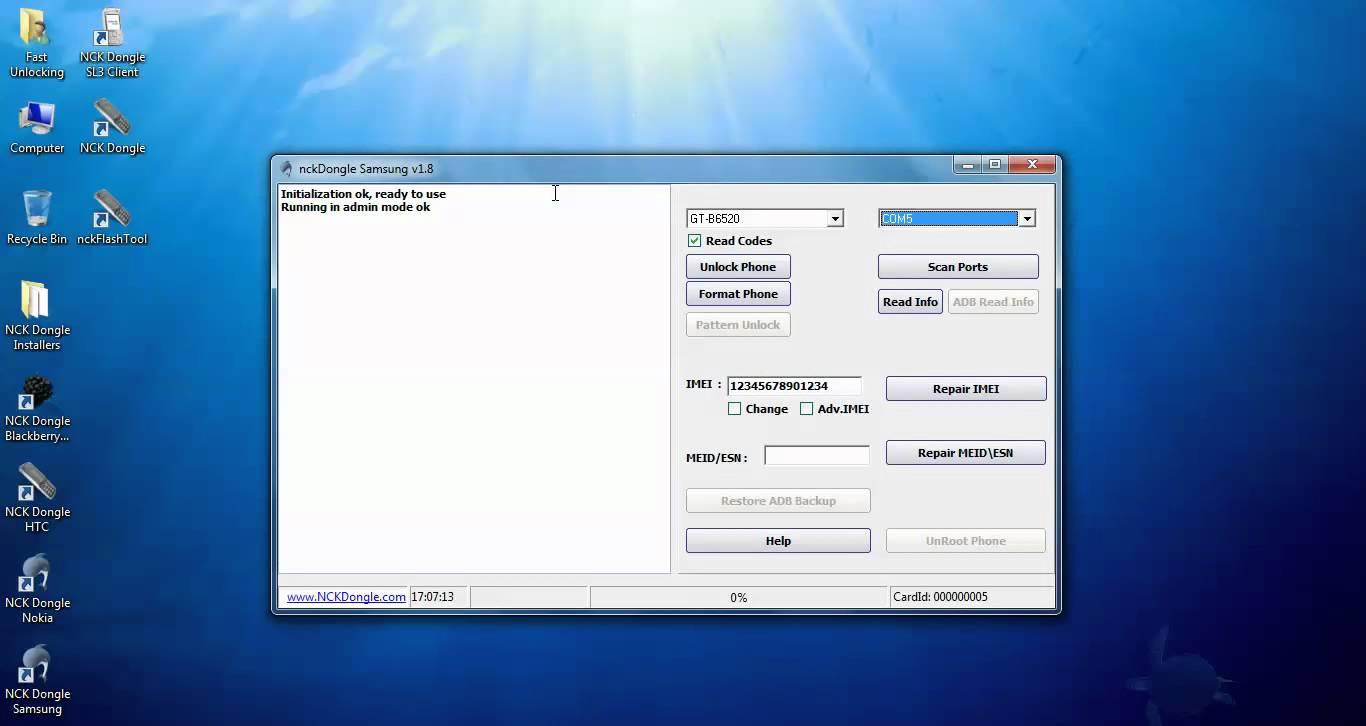Click the nckDongle window title icon
Screen dimensions: 1366x726
pyautogui.click(x=286, y=169)
